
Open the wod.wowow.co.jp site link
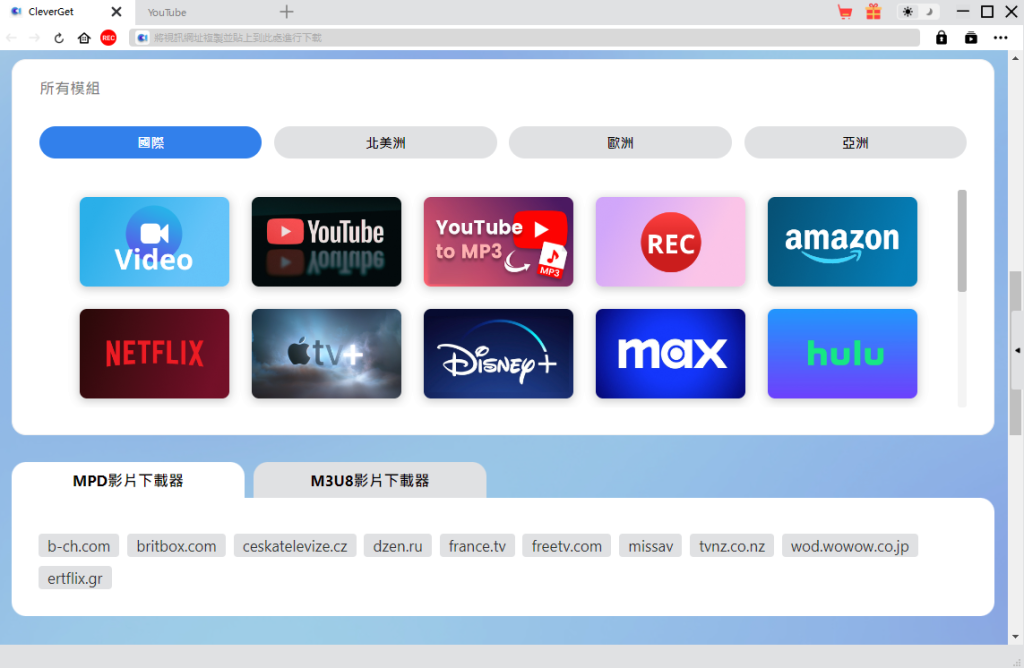click(850, 546)
